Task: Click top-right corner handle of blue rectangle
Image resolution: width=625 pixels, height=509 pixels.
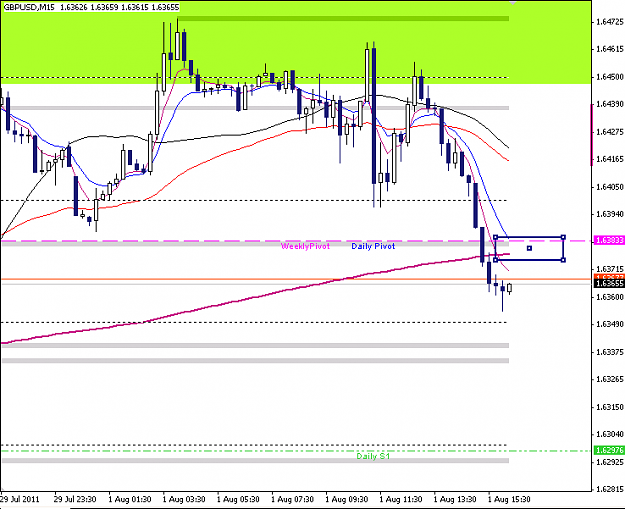Action: coord(563,237)
